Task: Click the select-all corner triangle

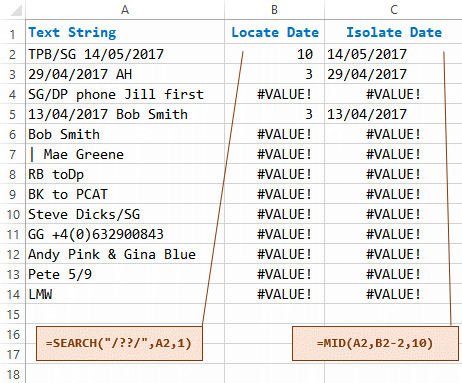Action: [16, 10]
